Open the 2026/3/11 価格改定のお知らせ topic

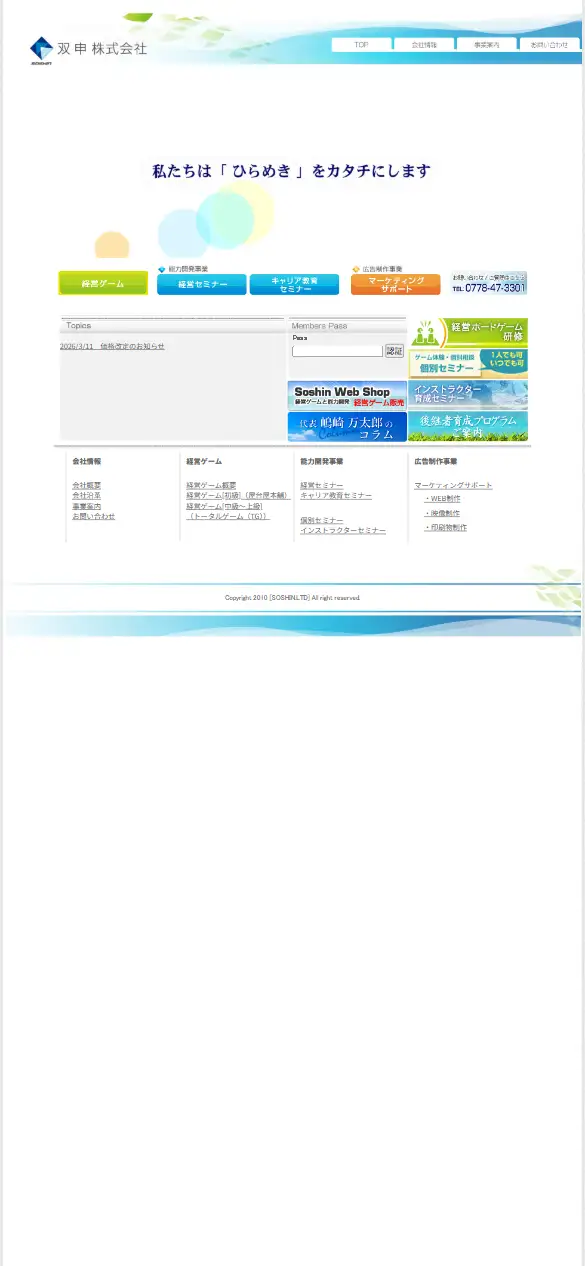click(x=112, y=346)
